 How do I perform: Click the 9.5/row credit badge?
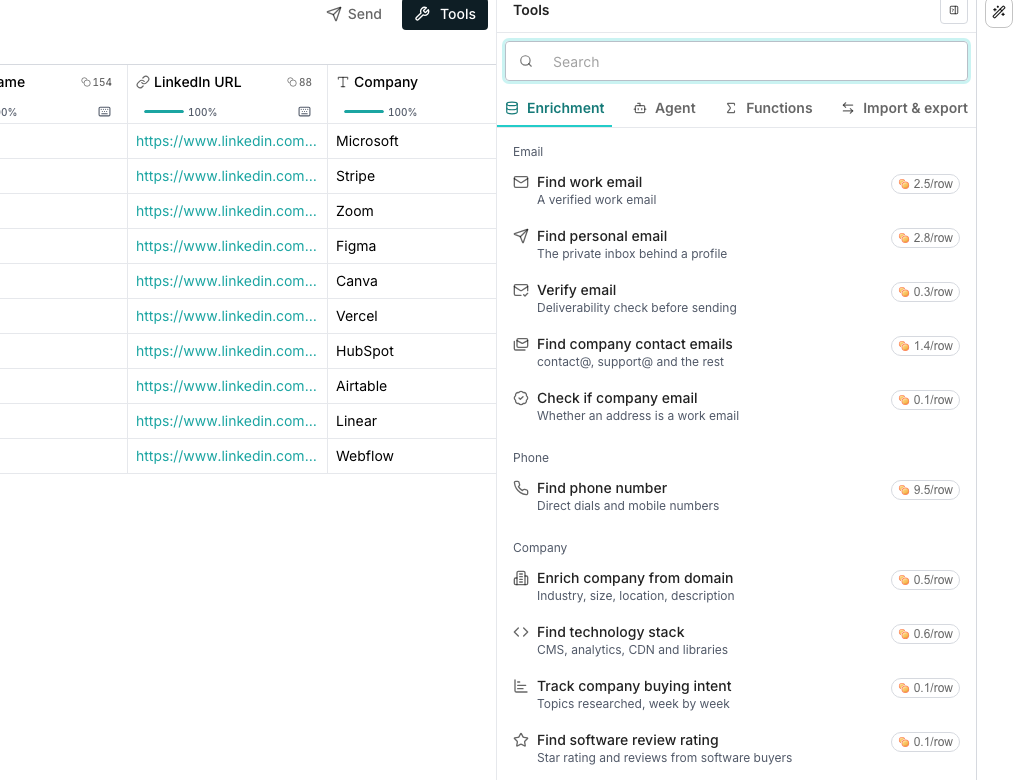tap(925, 490)
